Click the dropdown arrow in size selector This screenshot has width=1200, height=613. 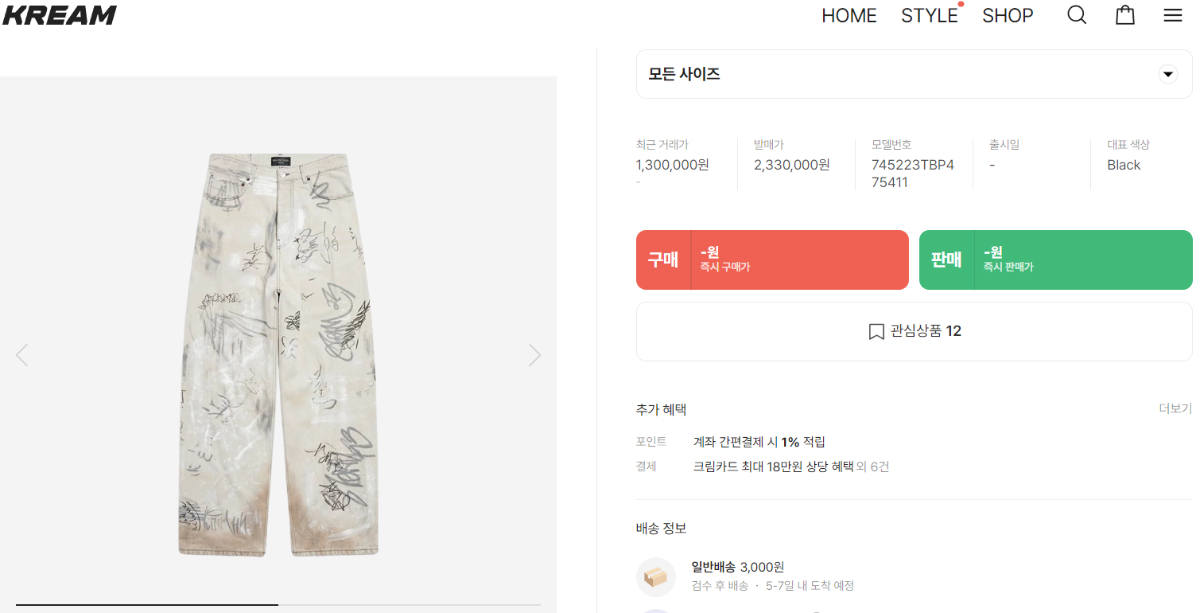tap(1167, 74)
